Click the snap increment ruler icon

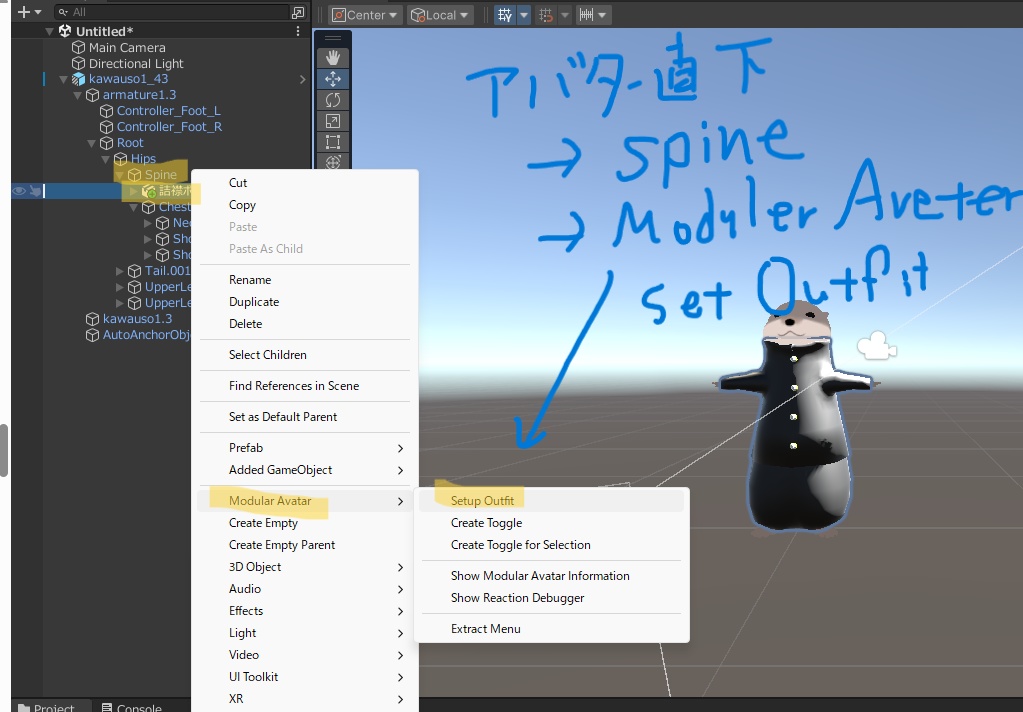(x=587, y=14)
